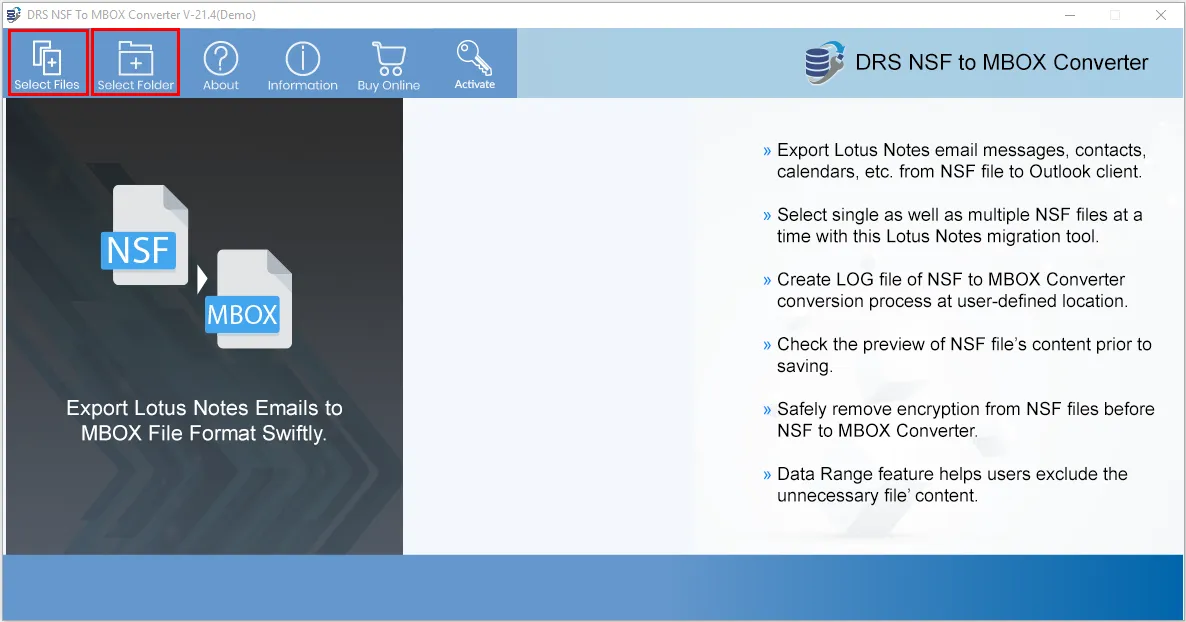Image resolution: width=1186 pixels, height=622 pixels.
Task: Click the 'Export Lotus Notes email messages' bullet
Action: (961, 160)
